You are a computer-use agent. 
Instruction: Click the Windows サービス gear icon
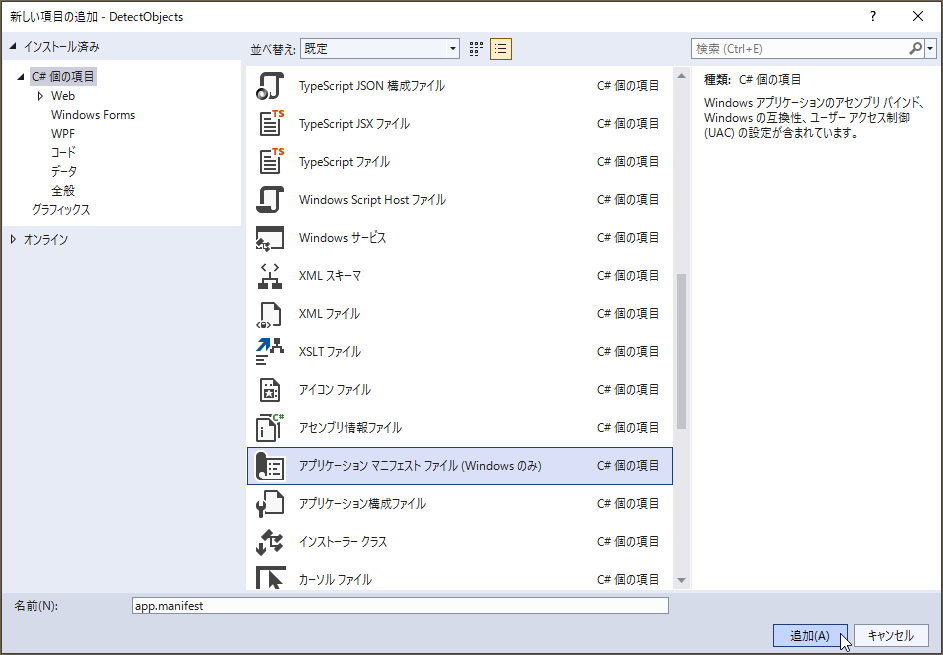pos(270,237)
